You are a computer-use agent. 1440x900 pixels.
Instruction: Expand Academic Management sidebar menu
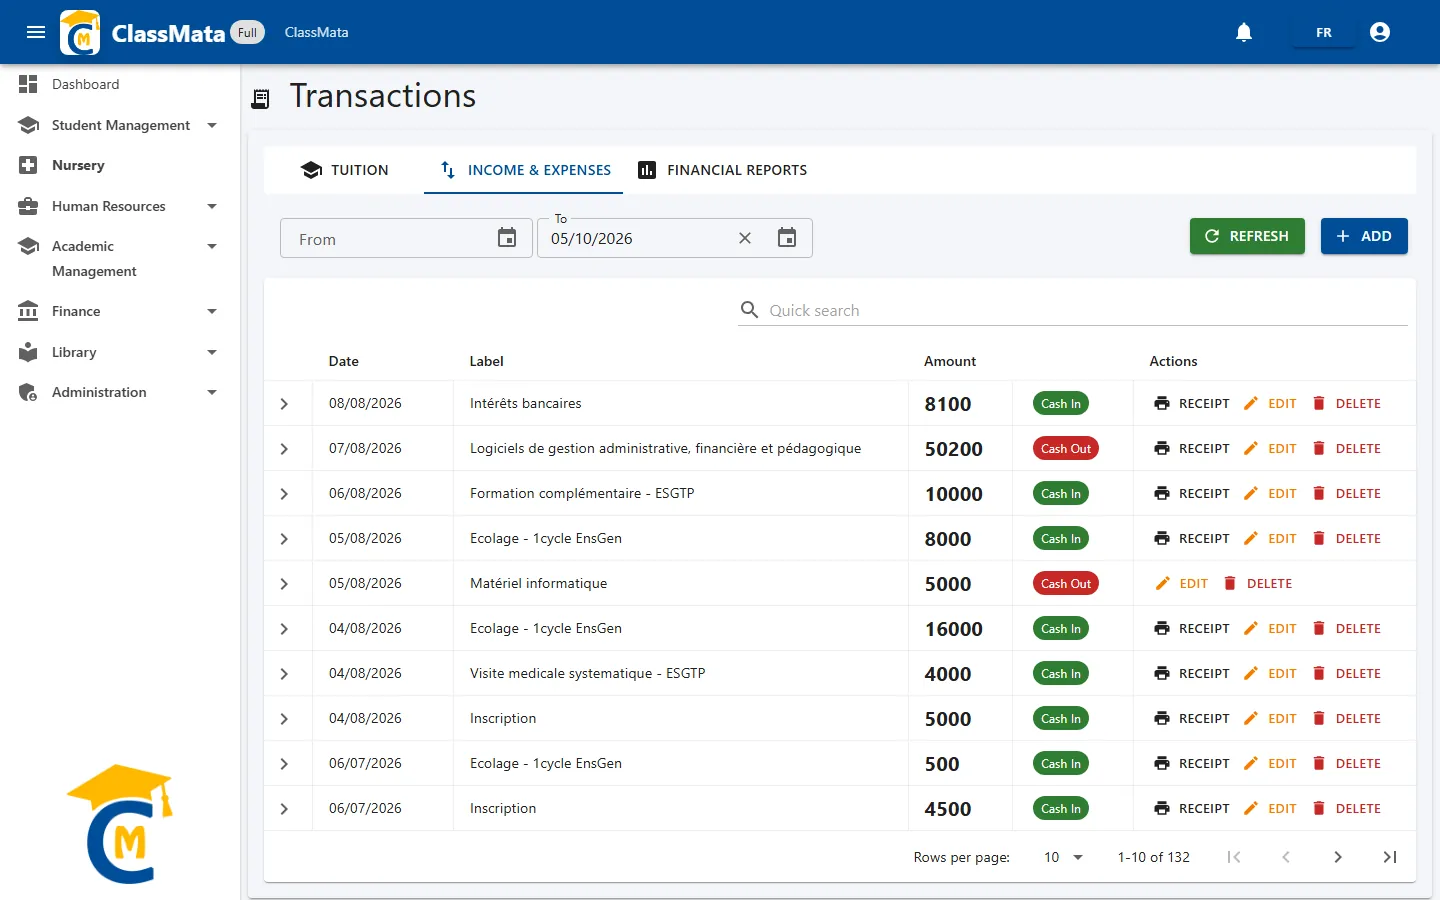pyautogui.click(x=120, y=258)
